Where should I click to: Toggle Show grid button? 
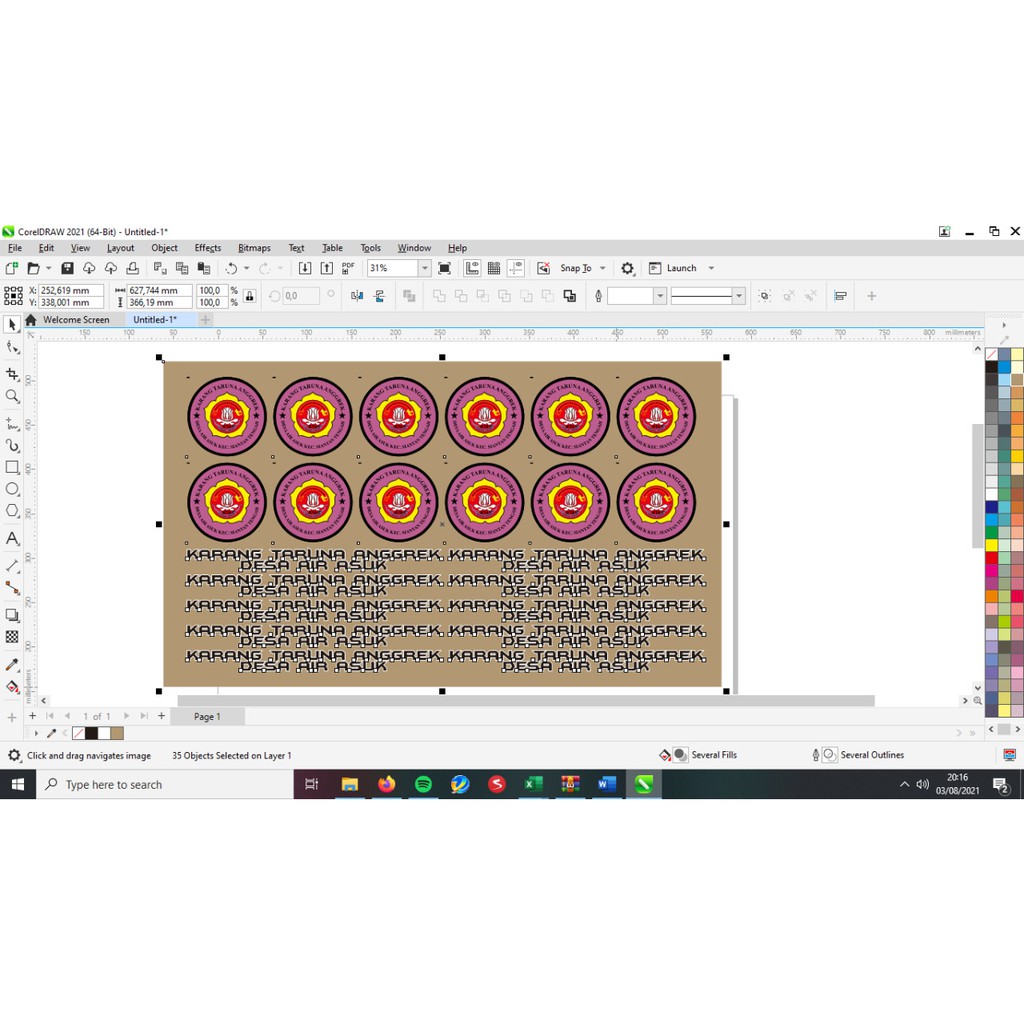click(494, 268)
